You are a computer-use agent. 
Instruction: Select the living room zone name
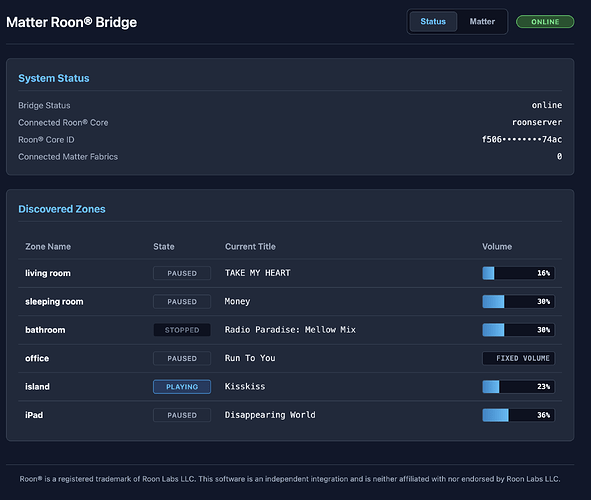point(48,273)
